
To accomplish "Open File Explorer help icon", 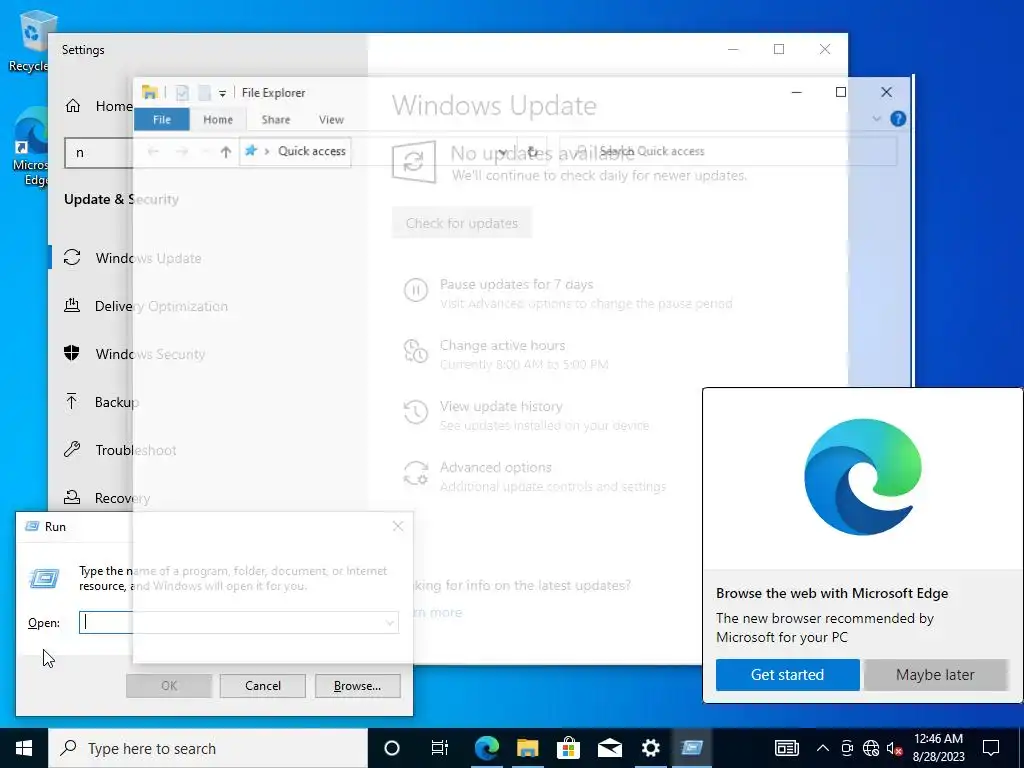I will (x=898, y=119).
